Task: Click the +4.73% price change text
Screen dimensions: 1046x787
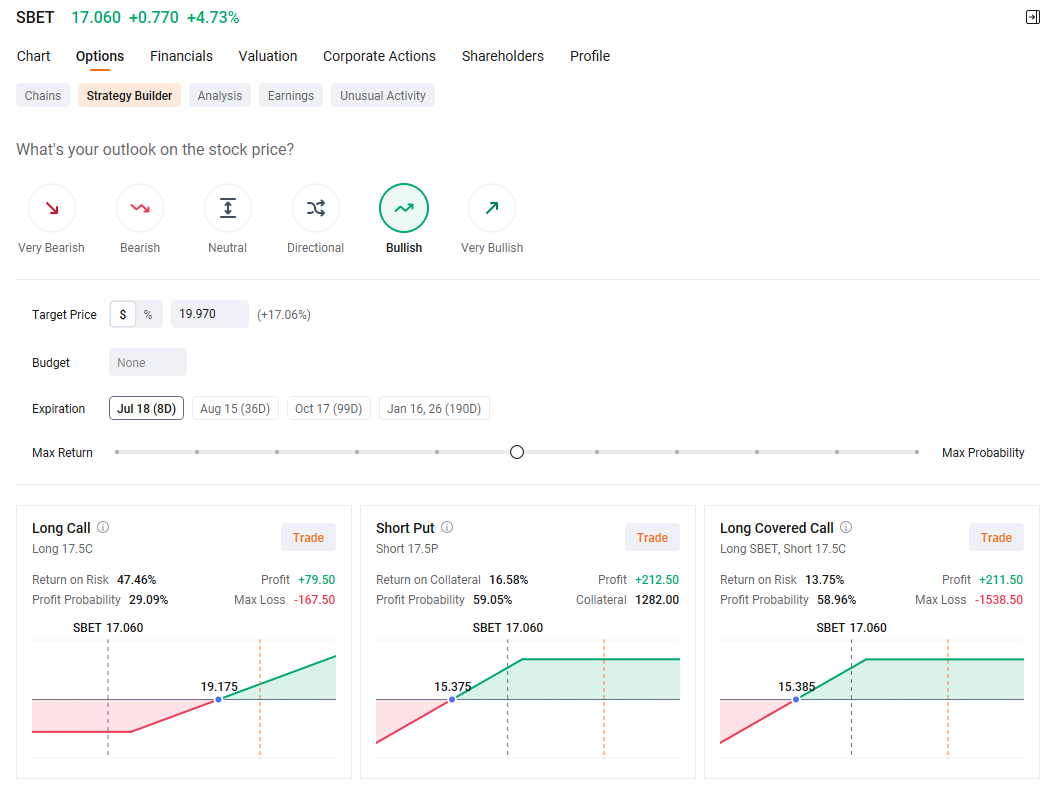Action: tap(213, 17)
